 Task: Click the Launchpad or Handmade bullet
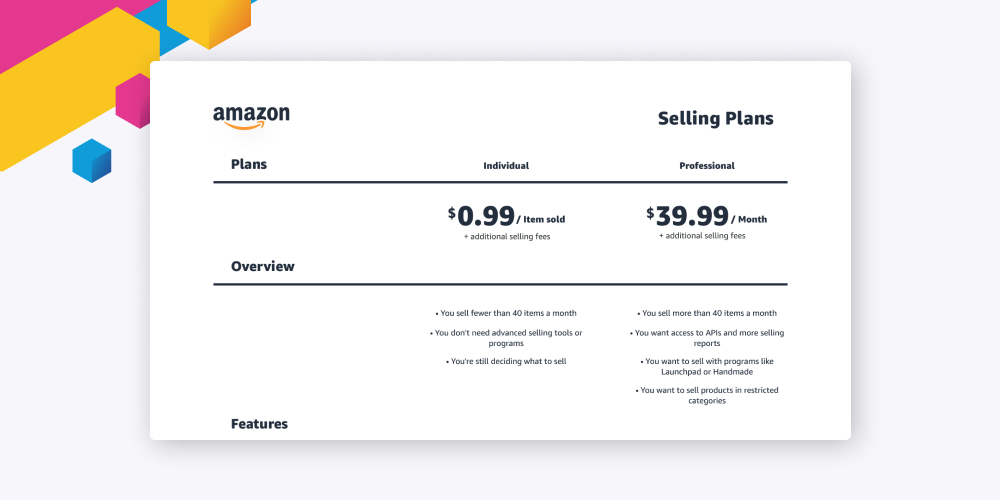pos(707,366)
